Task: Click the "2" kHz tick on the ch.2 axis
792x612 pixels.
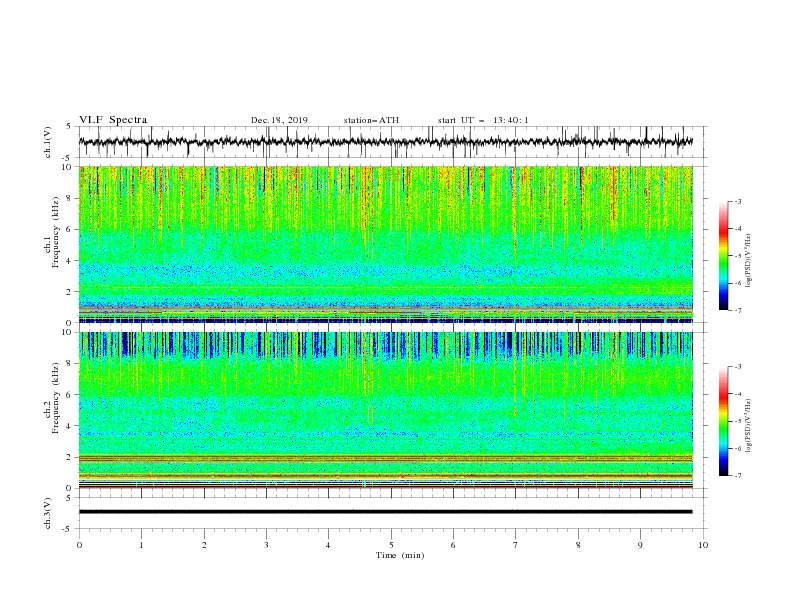Action: click(x=70, y=457)
